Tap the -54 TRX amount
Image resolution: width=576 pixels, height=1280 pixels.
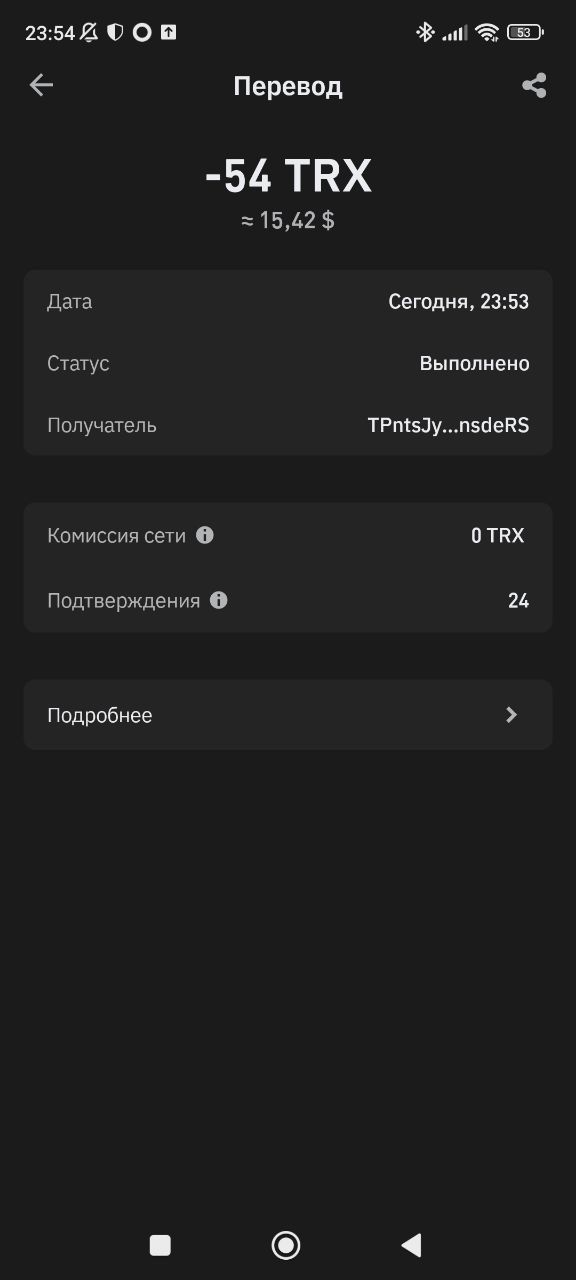[288, 176]
